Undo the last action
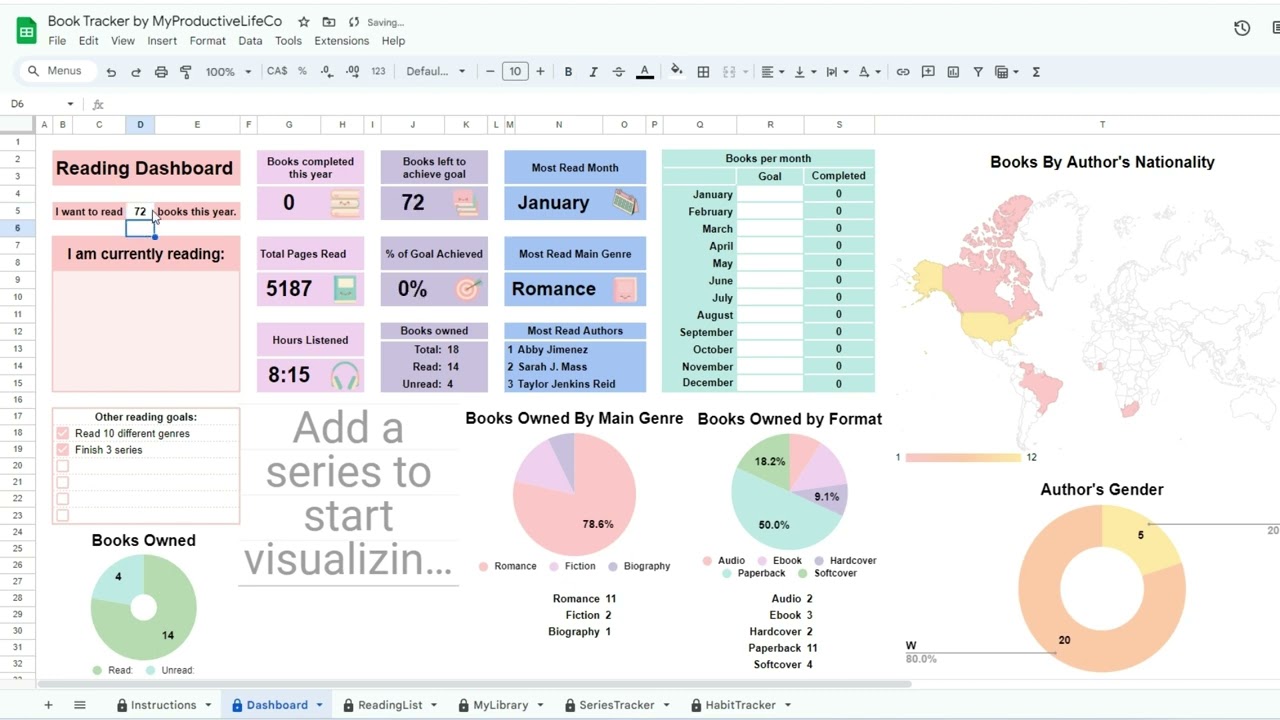 click(111, 72)
